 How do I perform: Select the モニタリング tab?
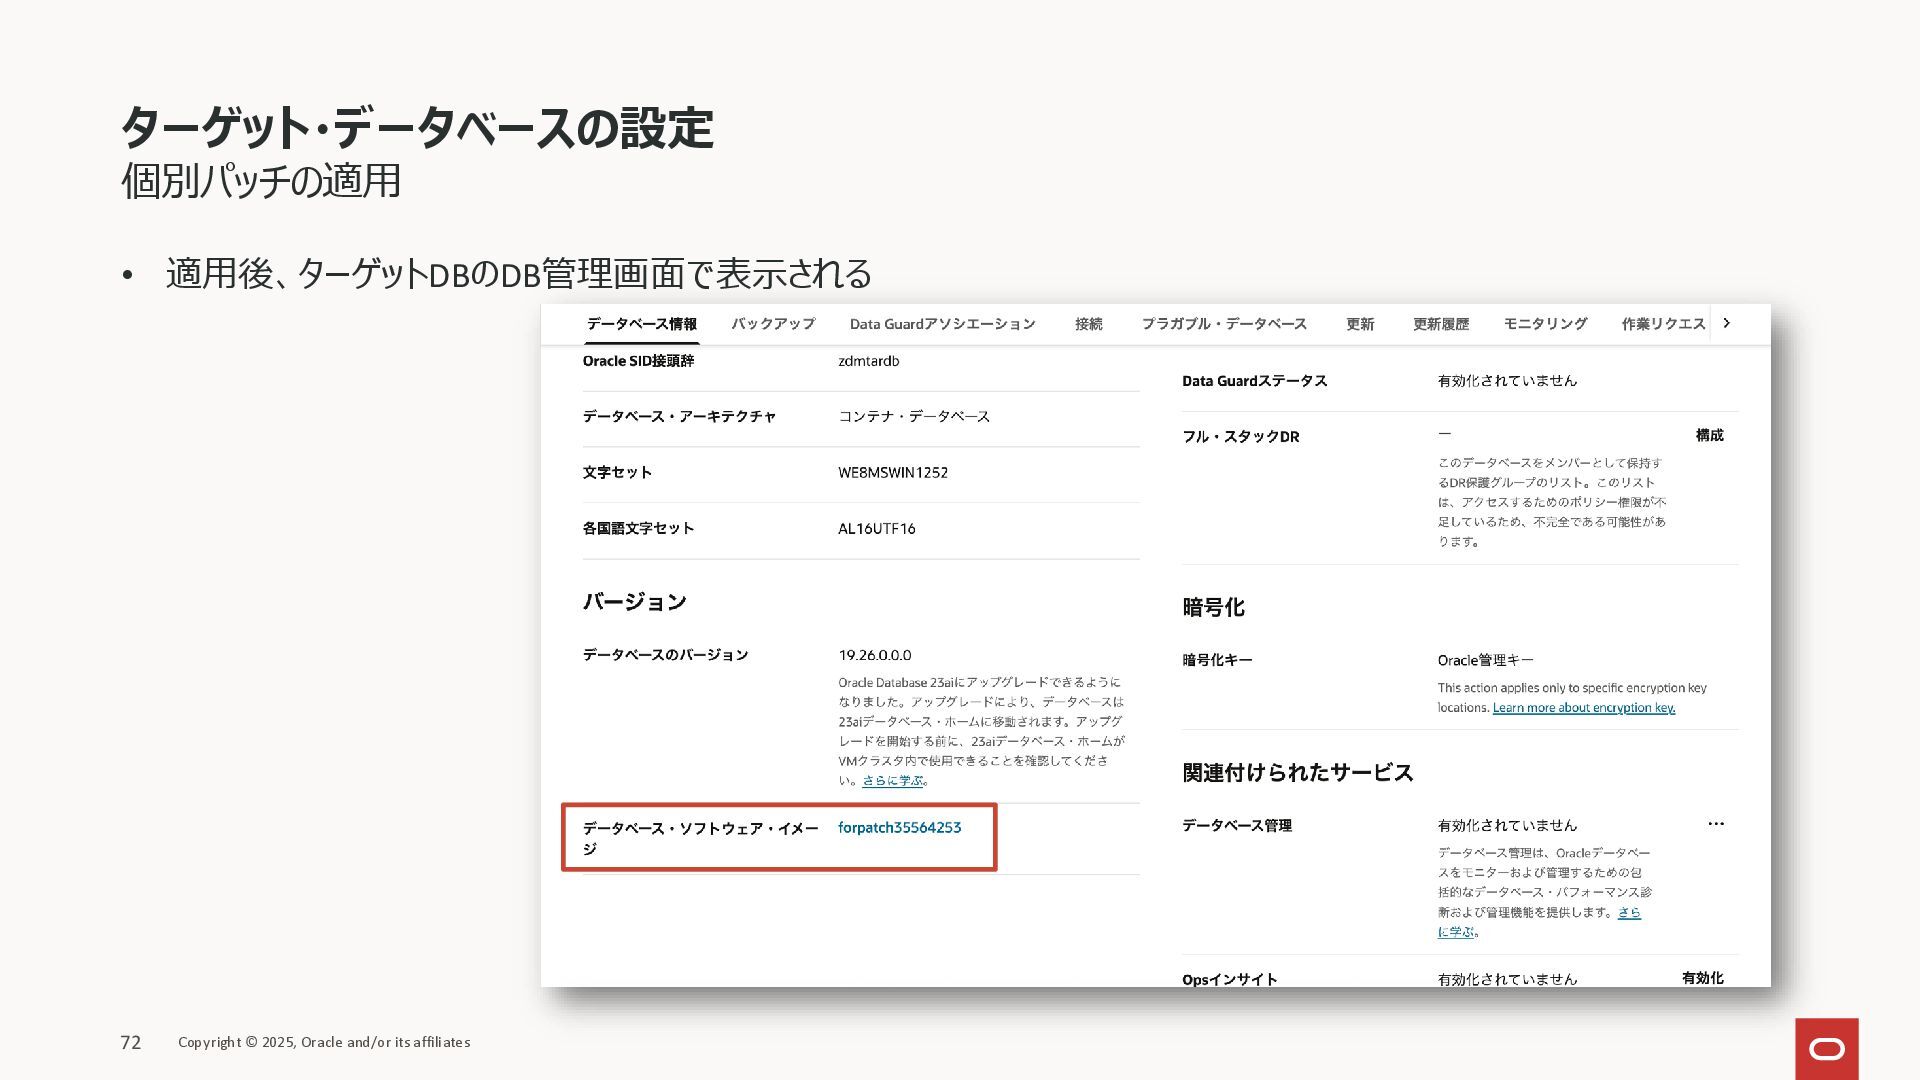click(1545, 324)
